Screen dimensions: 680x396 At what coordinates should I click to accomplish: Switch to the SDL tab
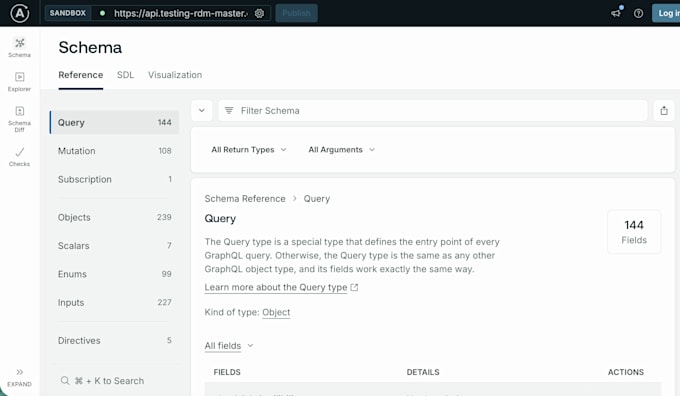coord(125,75)
